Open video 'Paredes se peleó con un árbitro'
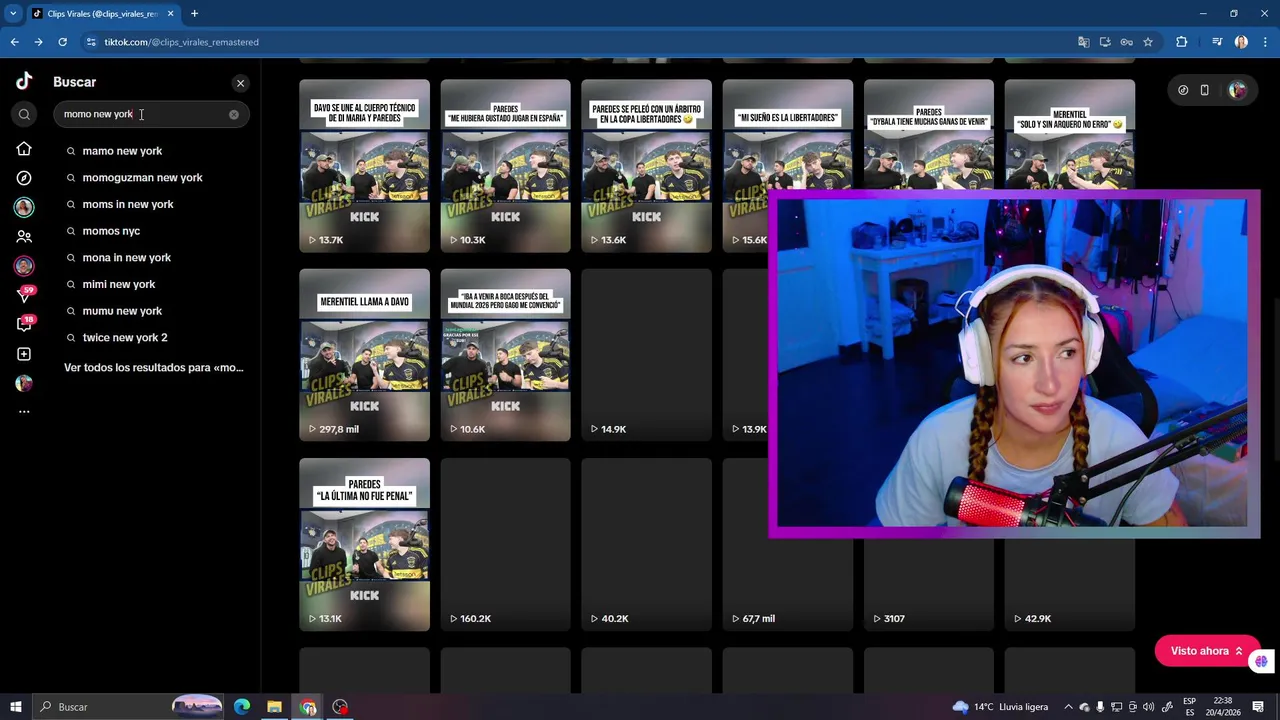This screenshot has width=1280, height=720. [x=646, y=166]
